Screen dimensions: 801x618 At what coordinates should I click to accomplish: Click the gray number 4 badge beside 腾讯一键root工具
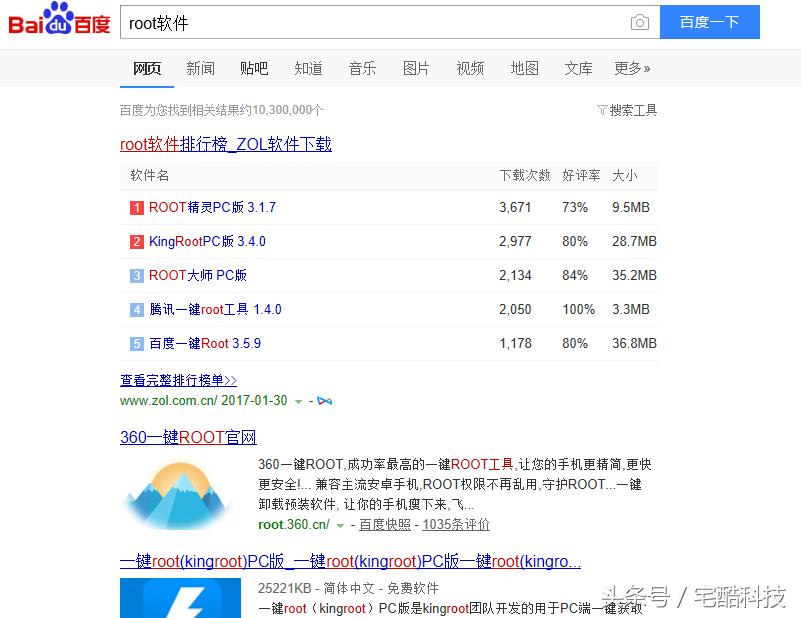pos(137,309)
